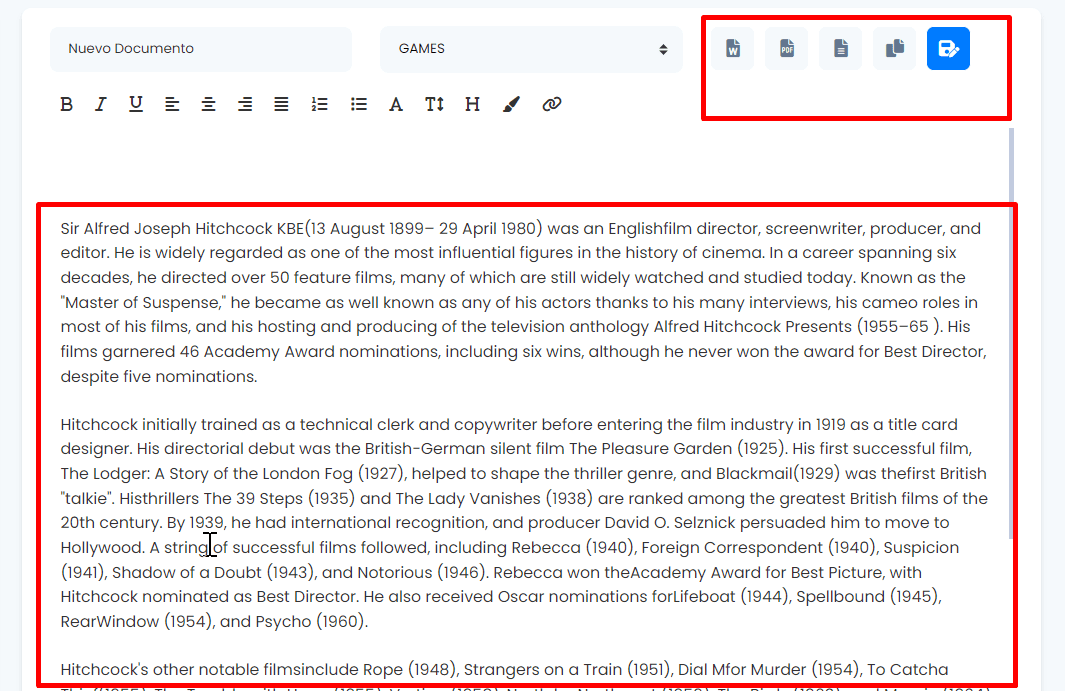Copy document content icon
This screenshot has height=691, width=1065.
click(895, 49)
